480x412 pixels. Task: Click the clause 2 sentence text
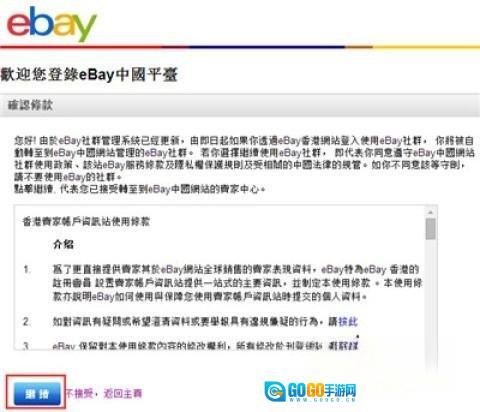[x=205, y=322]
